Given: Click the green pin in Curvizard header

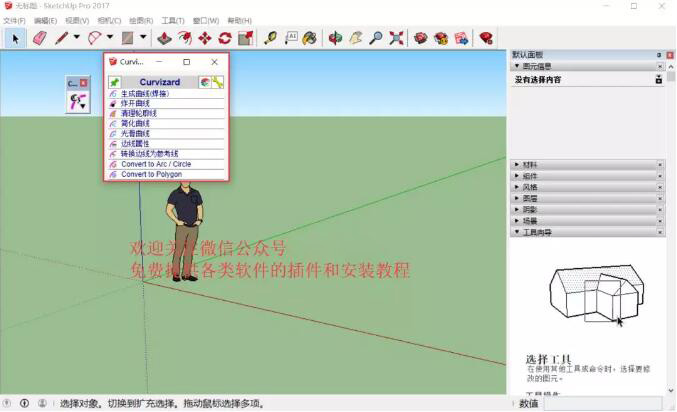Looking at the screenshot, I should tap(114, 82).
